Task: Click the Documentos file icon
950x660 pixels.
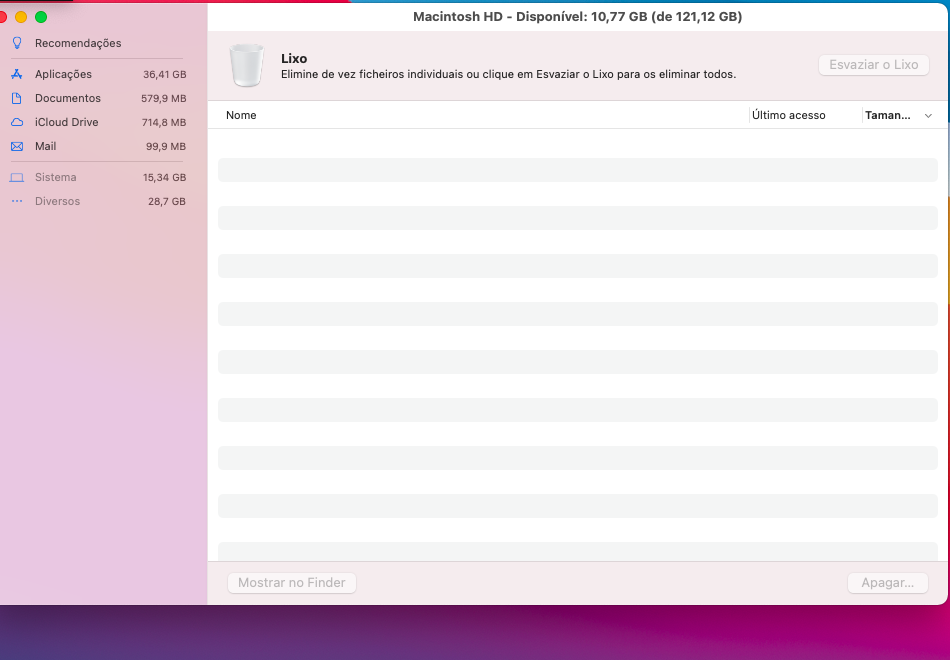Action: pyautogui.click(x=17, y=98)
